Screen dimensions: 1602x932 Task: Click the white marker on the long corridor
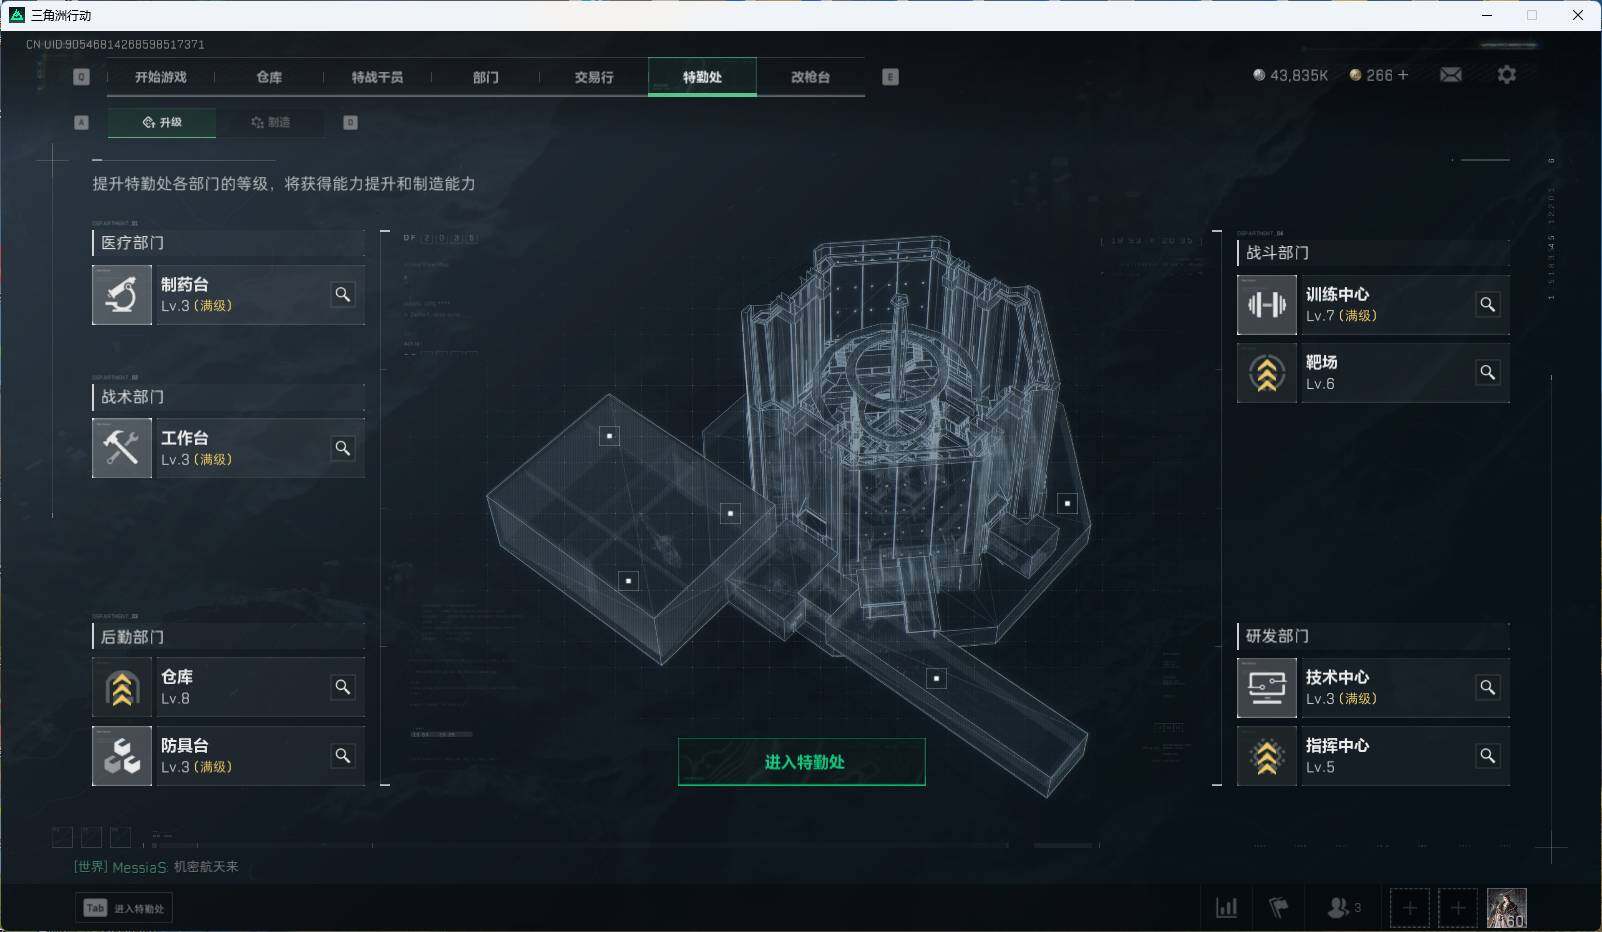tap(936, 678)
